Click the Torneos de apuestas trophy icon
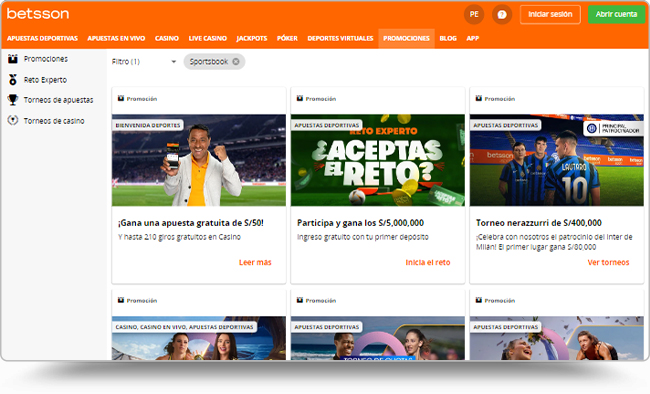 click(13, 100)
